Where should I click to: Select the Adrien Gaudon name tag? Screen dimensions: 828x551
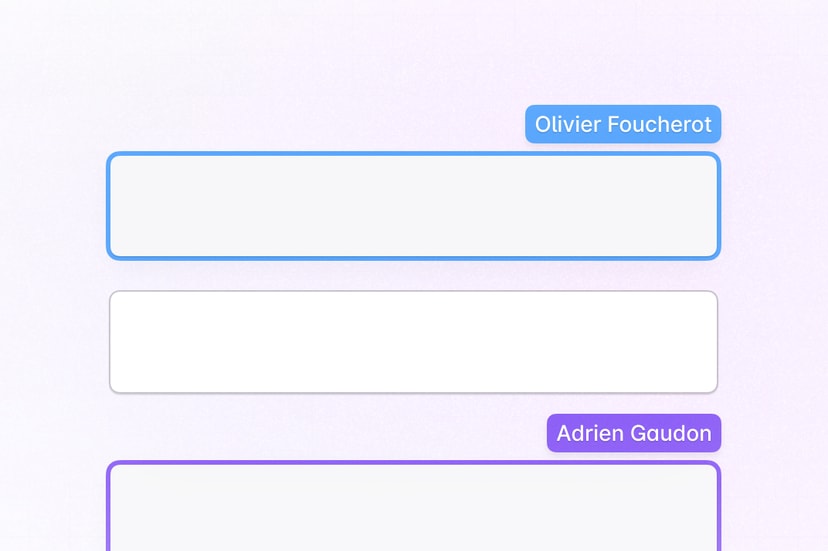tap(633, 433)
